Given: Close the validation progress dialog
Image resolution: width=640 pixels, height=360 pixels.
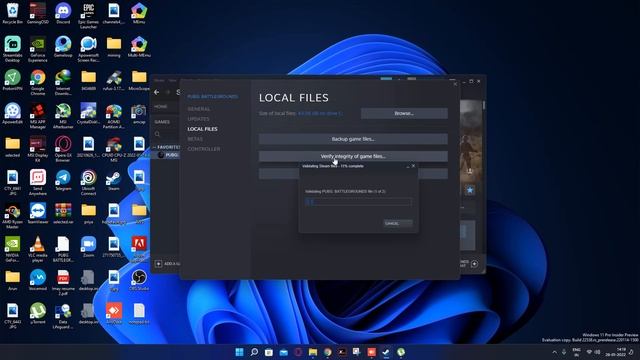Looking at the screenshot, I should 413,166.
